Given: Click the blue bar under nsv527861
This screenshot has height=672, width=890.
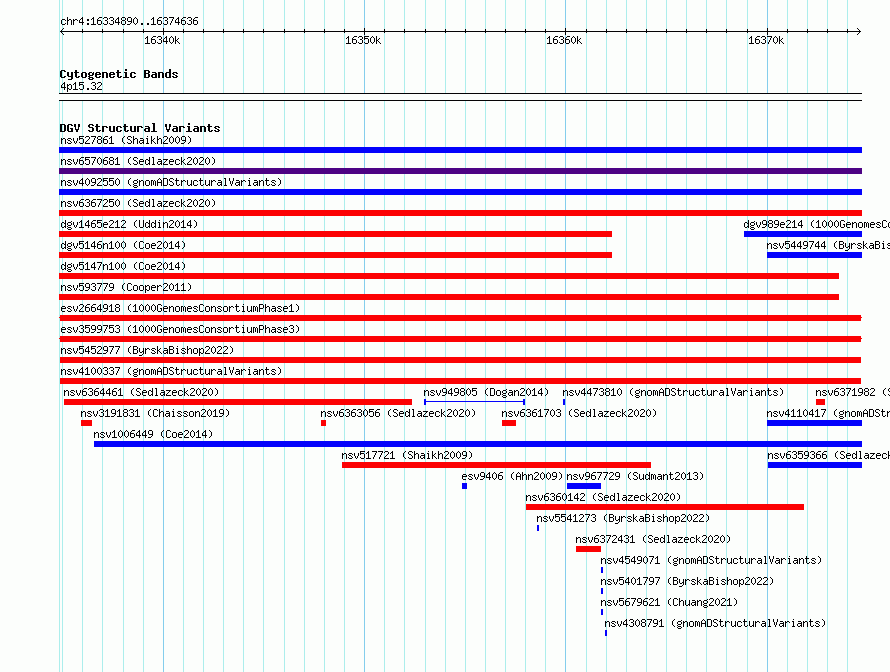Looking at the screenshot, I should (x=460, y=150).
